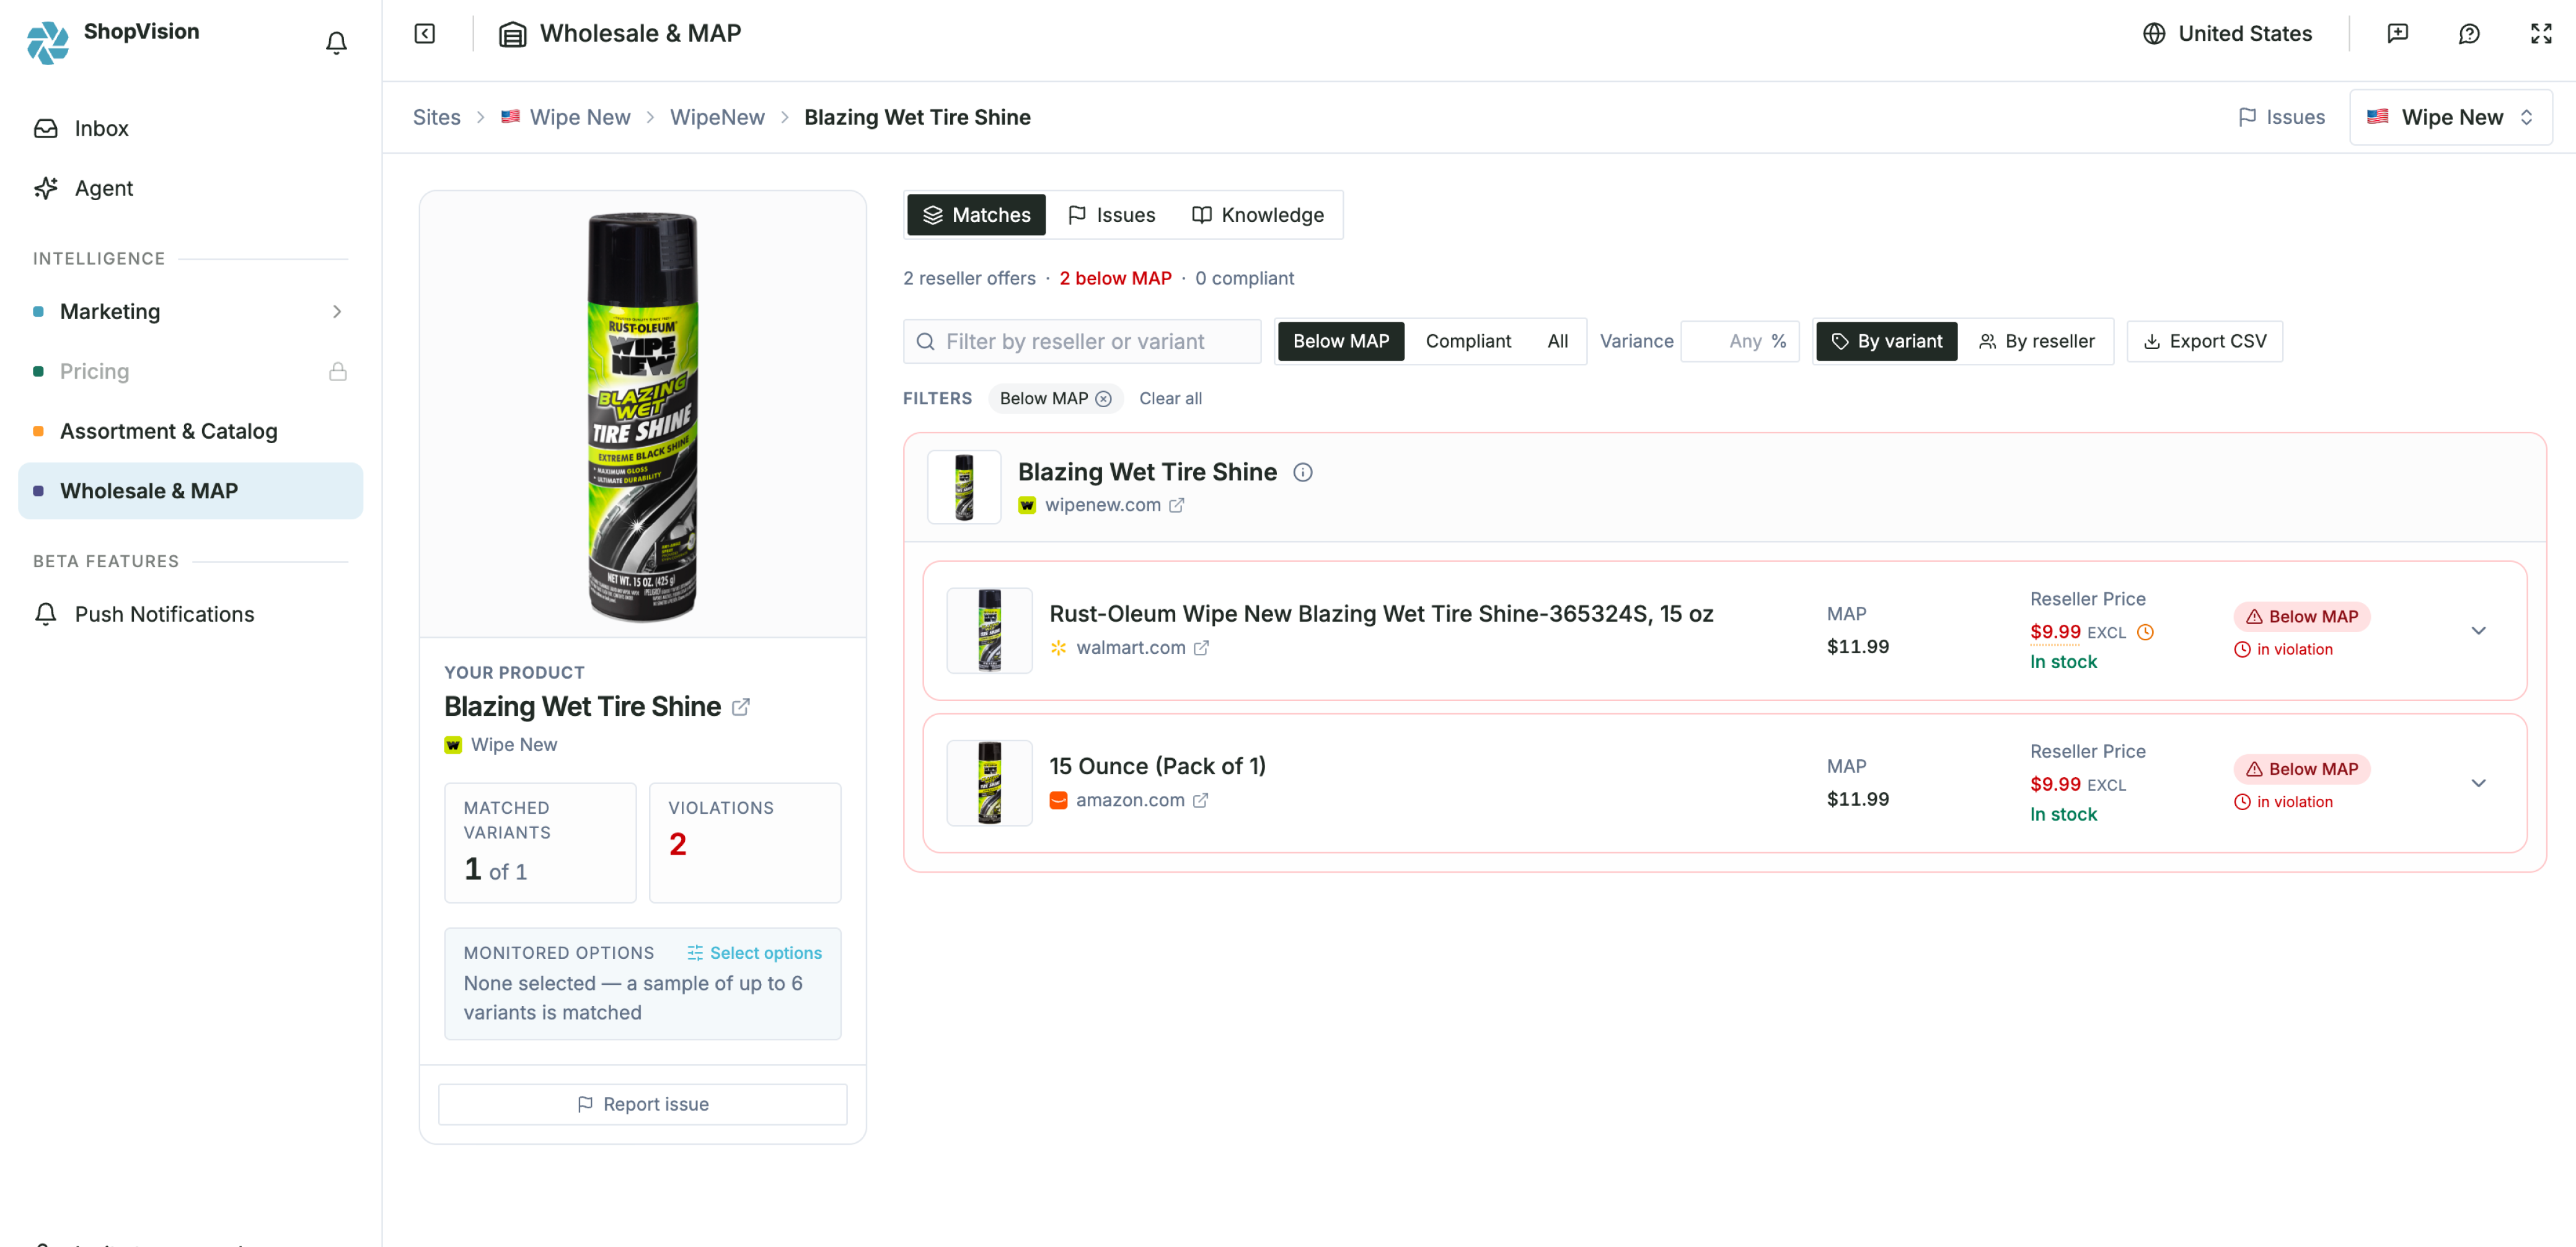The image size is (2576, 1247).
Task: Open Agent in sidebar
Action: click(x=190, y=188)
